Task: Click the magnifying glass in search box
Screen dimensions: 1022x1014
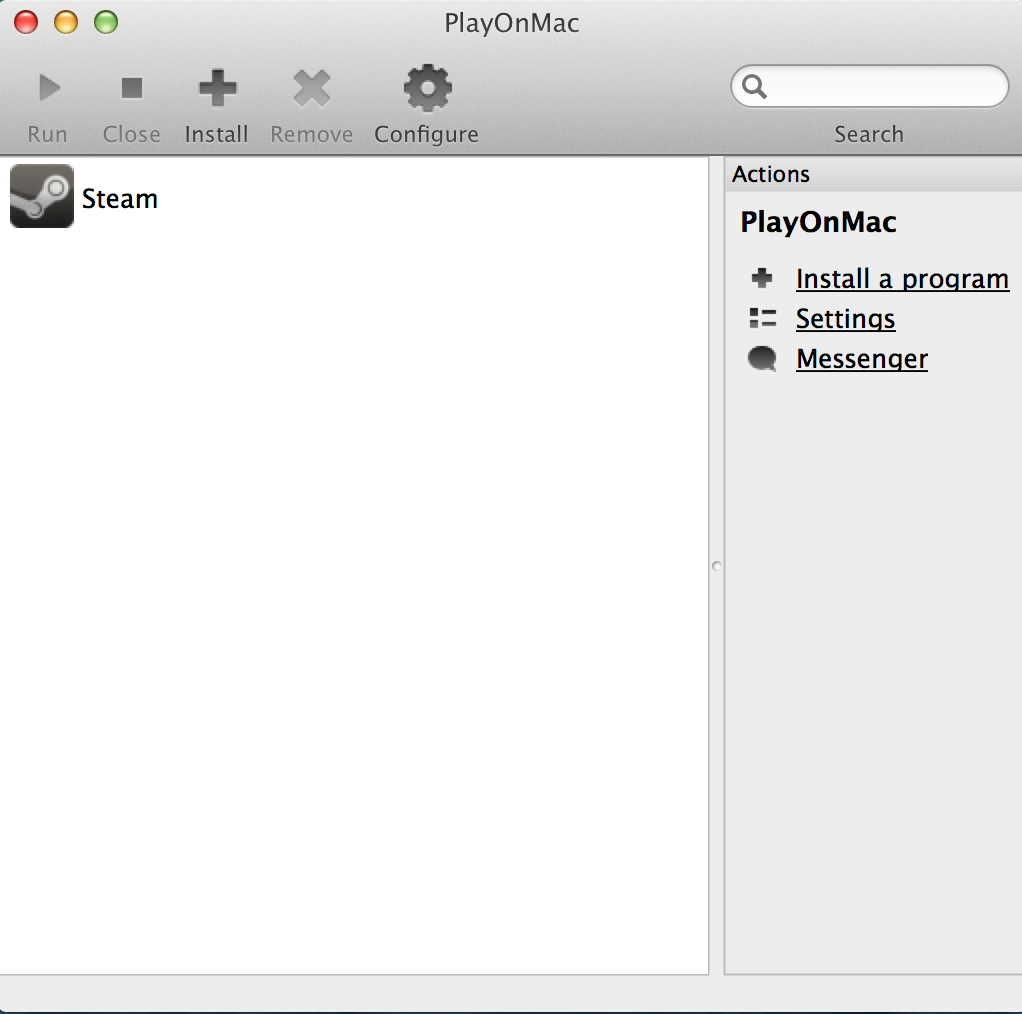Action: [x=754, y=86]
